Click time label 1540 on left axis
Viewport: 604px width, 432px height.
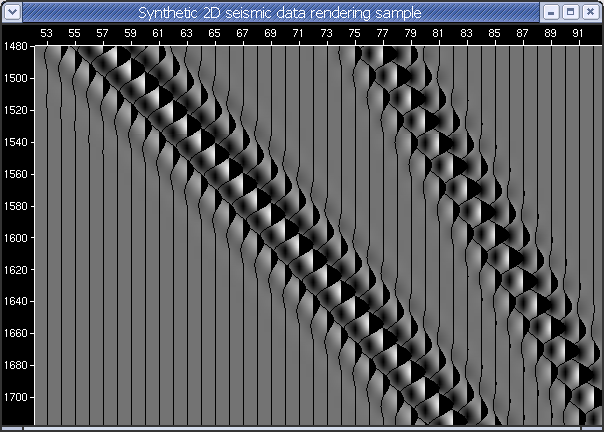pos(16,142)
